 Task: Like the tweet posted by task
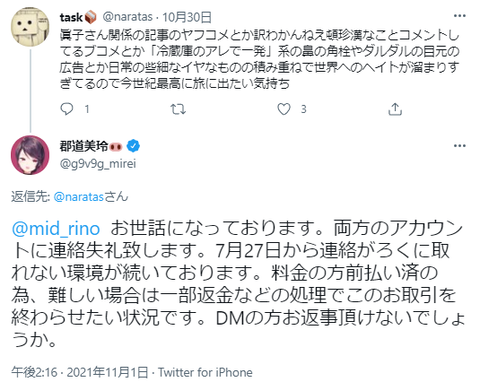pyautogui.click(x=284, y=109)
